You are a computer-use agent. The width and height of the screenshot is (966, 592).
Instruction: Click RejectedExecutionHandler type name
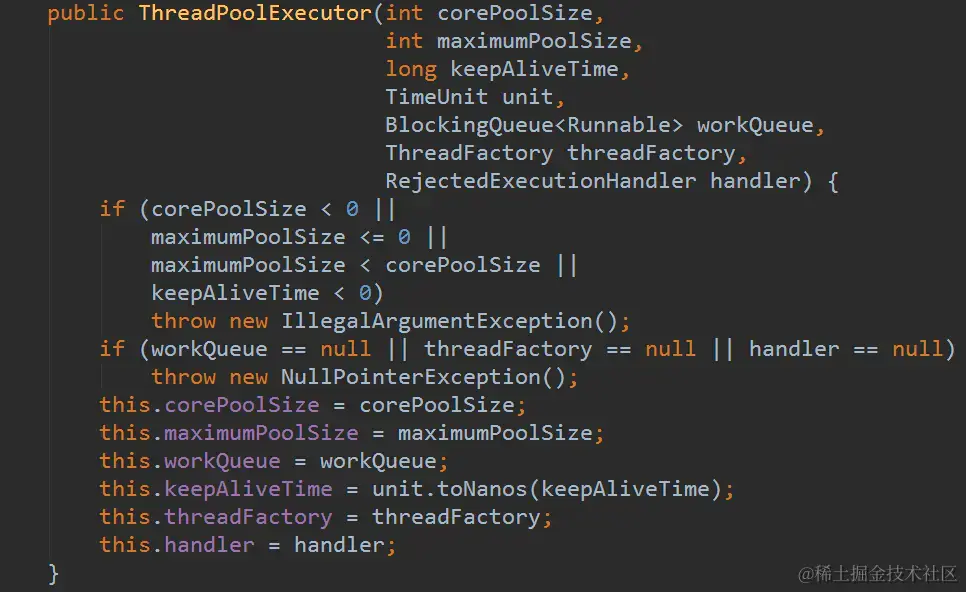click(x=540, y=181)
